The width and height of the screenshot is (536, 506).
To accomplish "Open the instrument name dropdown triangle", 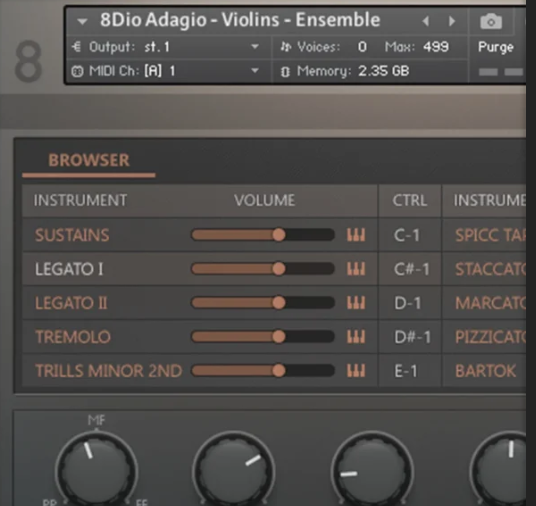I will tap(82, 22).
